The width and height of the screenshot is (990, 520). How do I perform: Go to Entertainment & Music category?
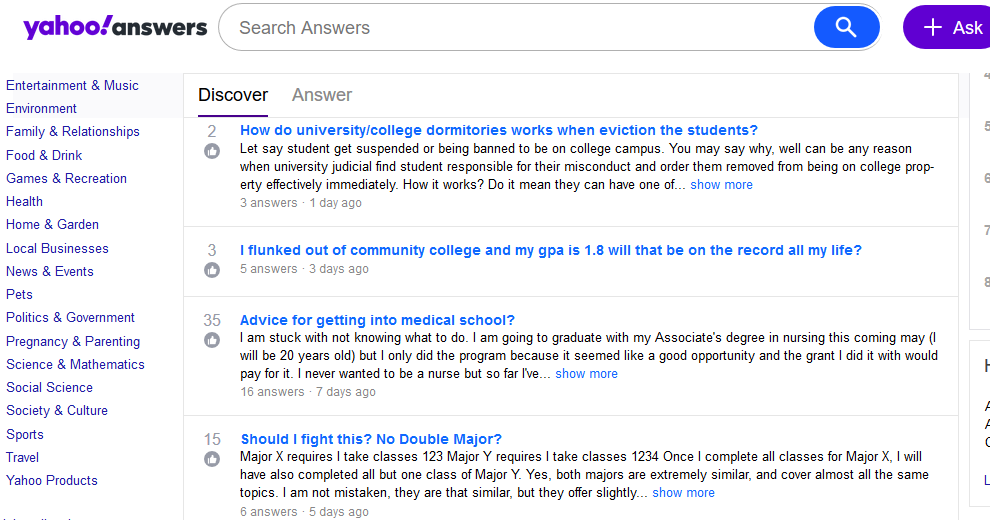pos(72,85)
